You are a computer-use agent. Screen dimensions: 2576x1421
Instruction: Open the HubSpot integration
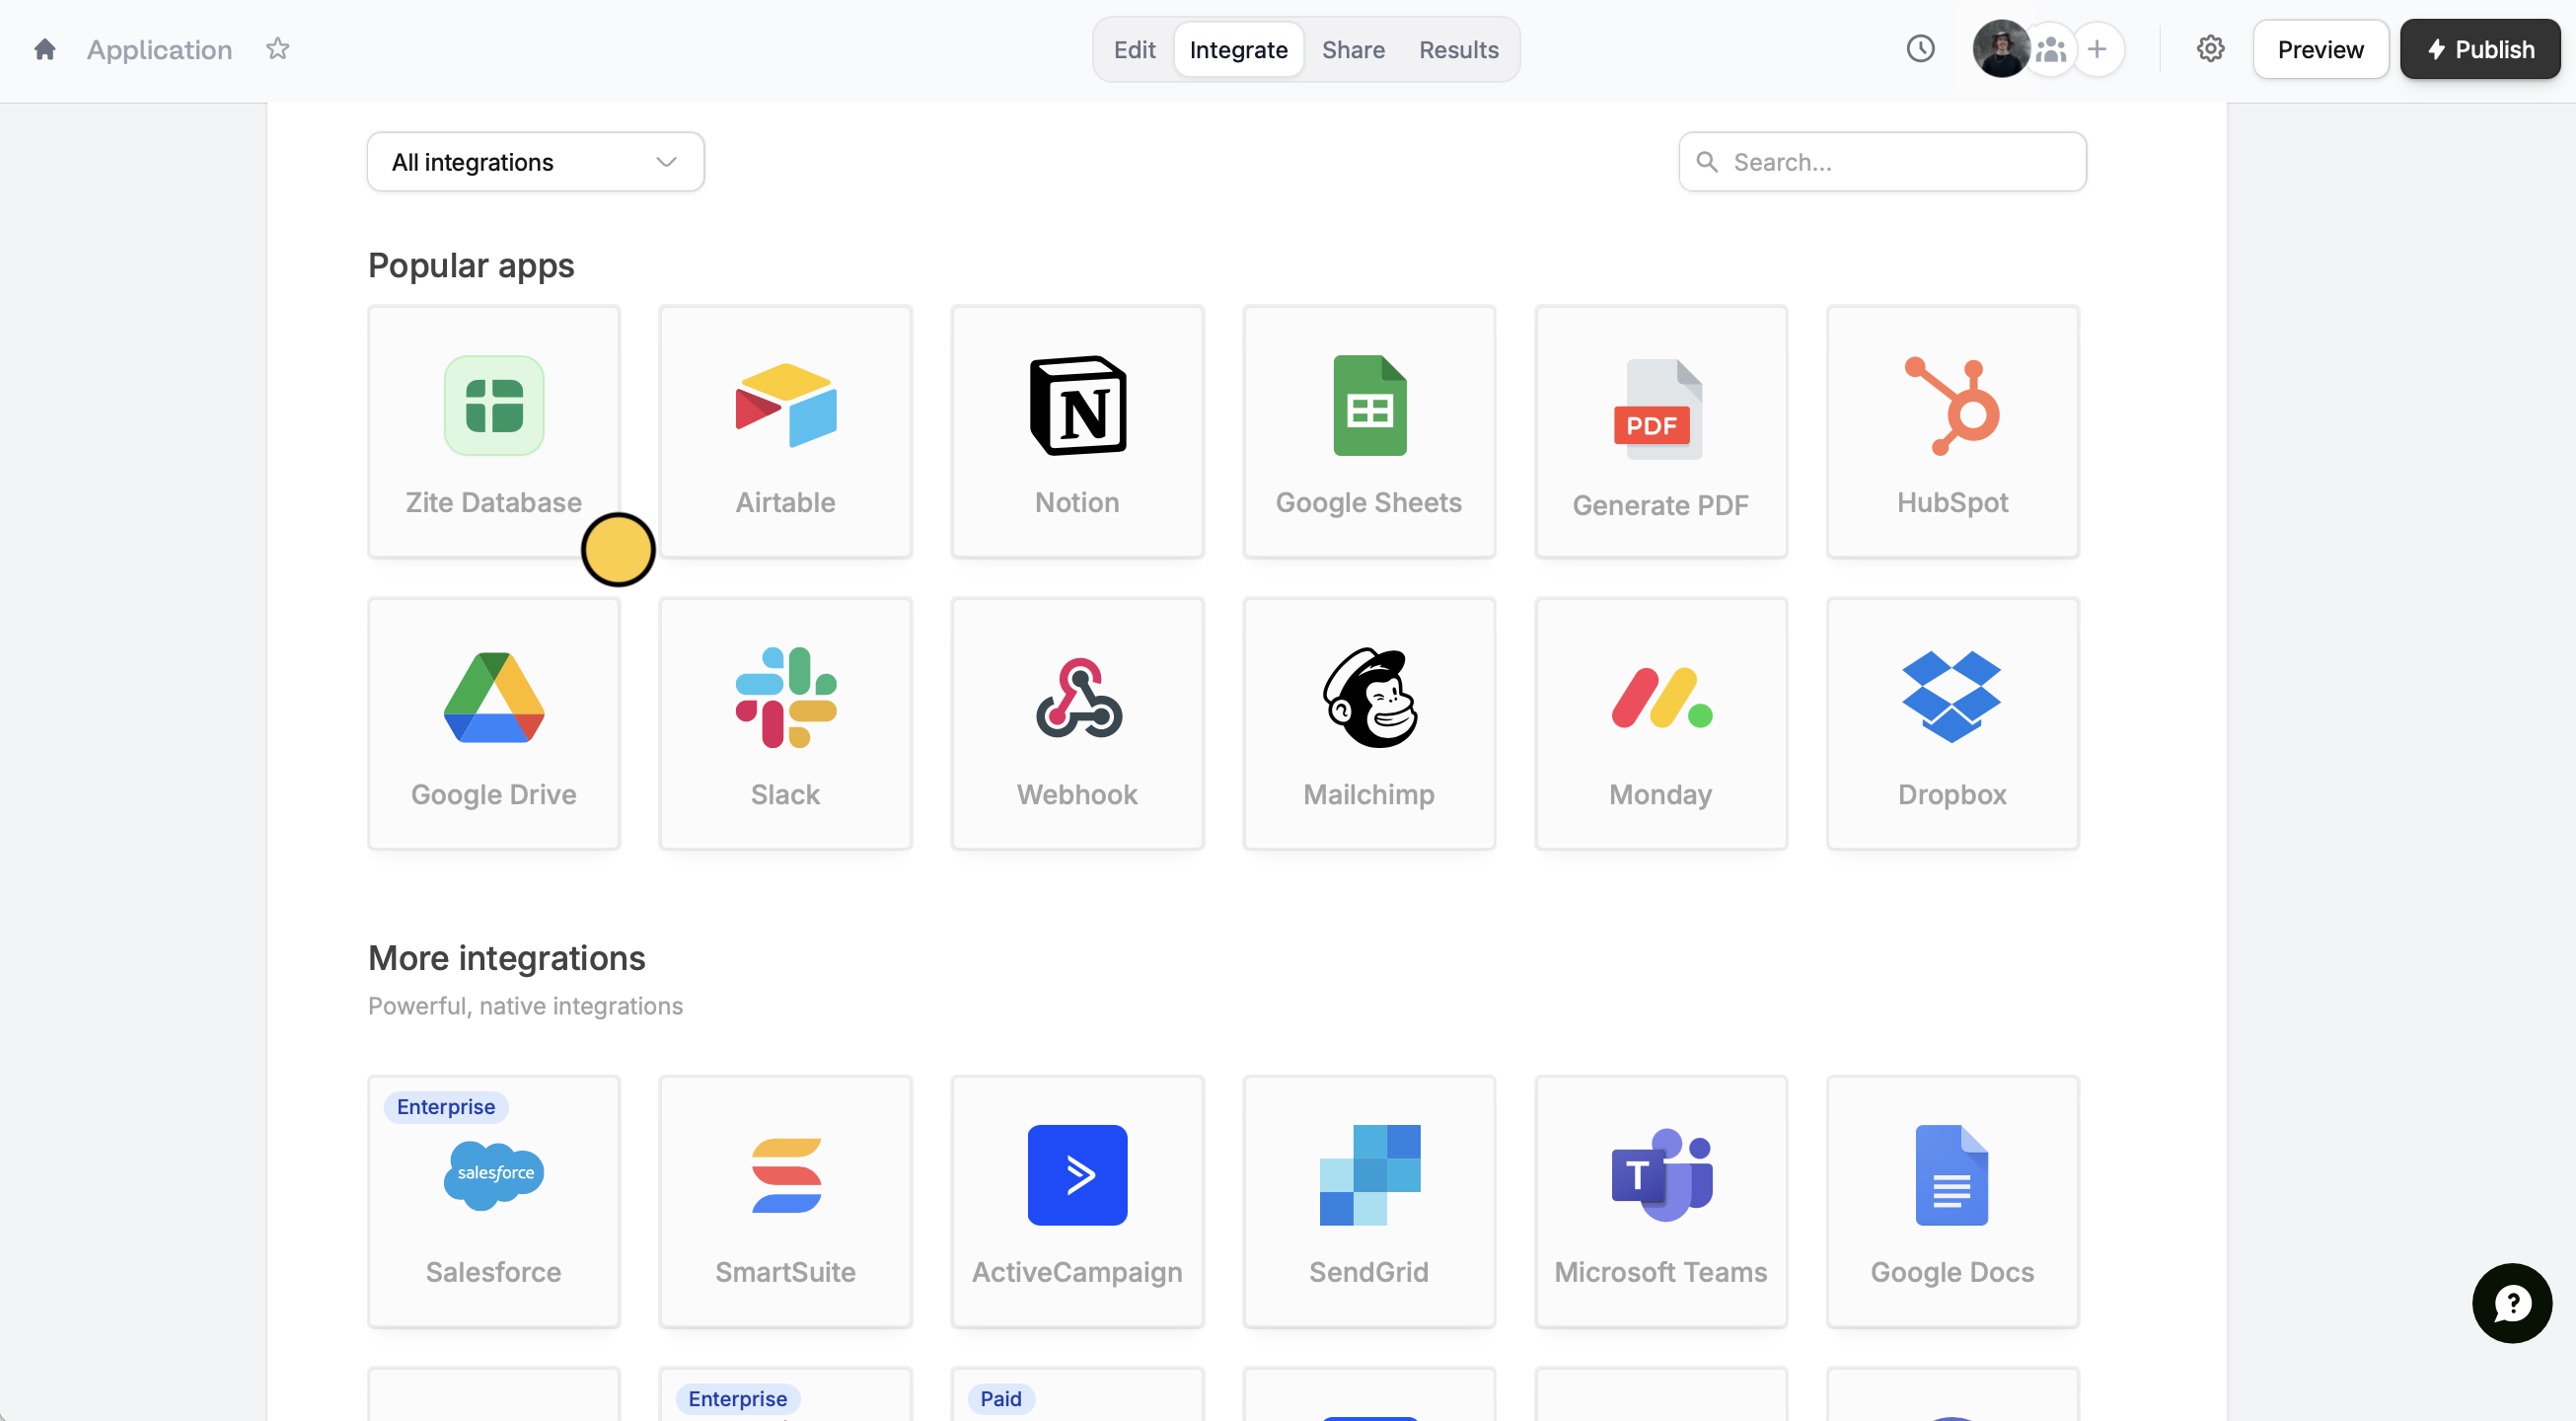[x=1952, y=431]
